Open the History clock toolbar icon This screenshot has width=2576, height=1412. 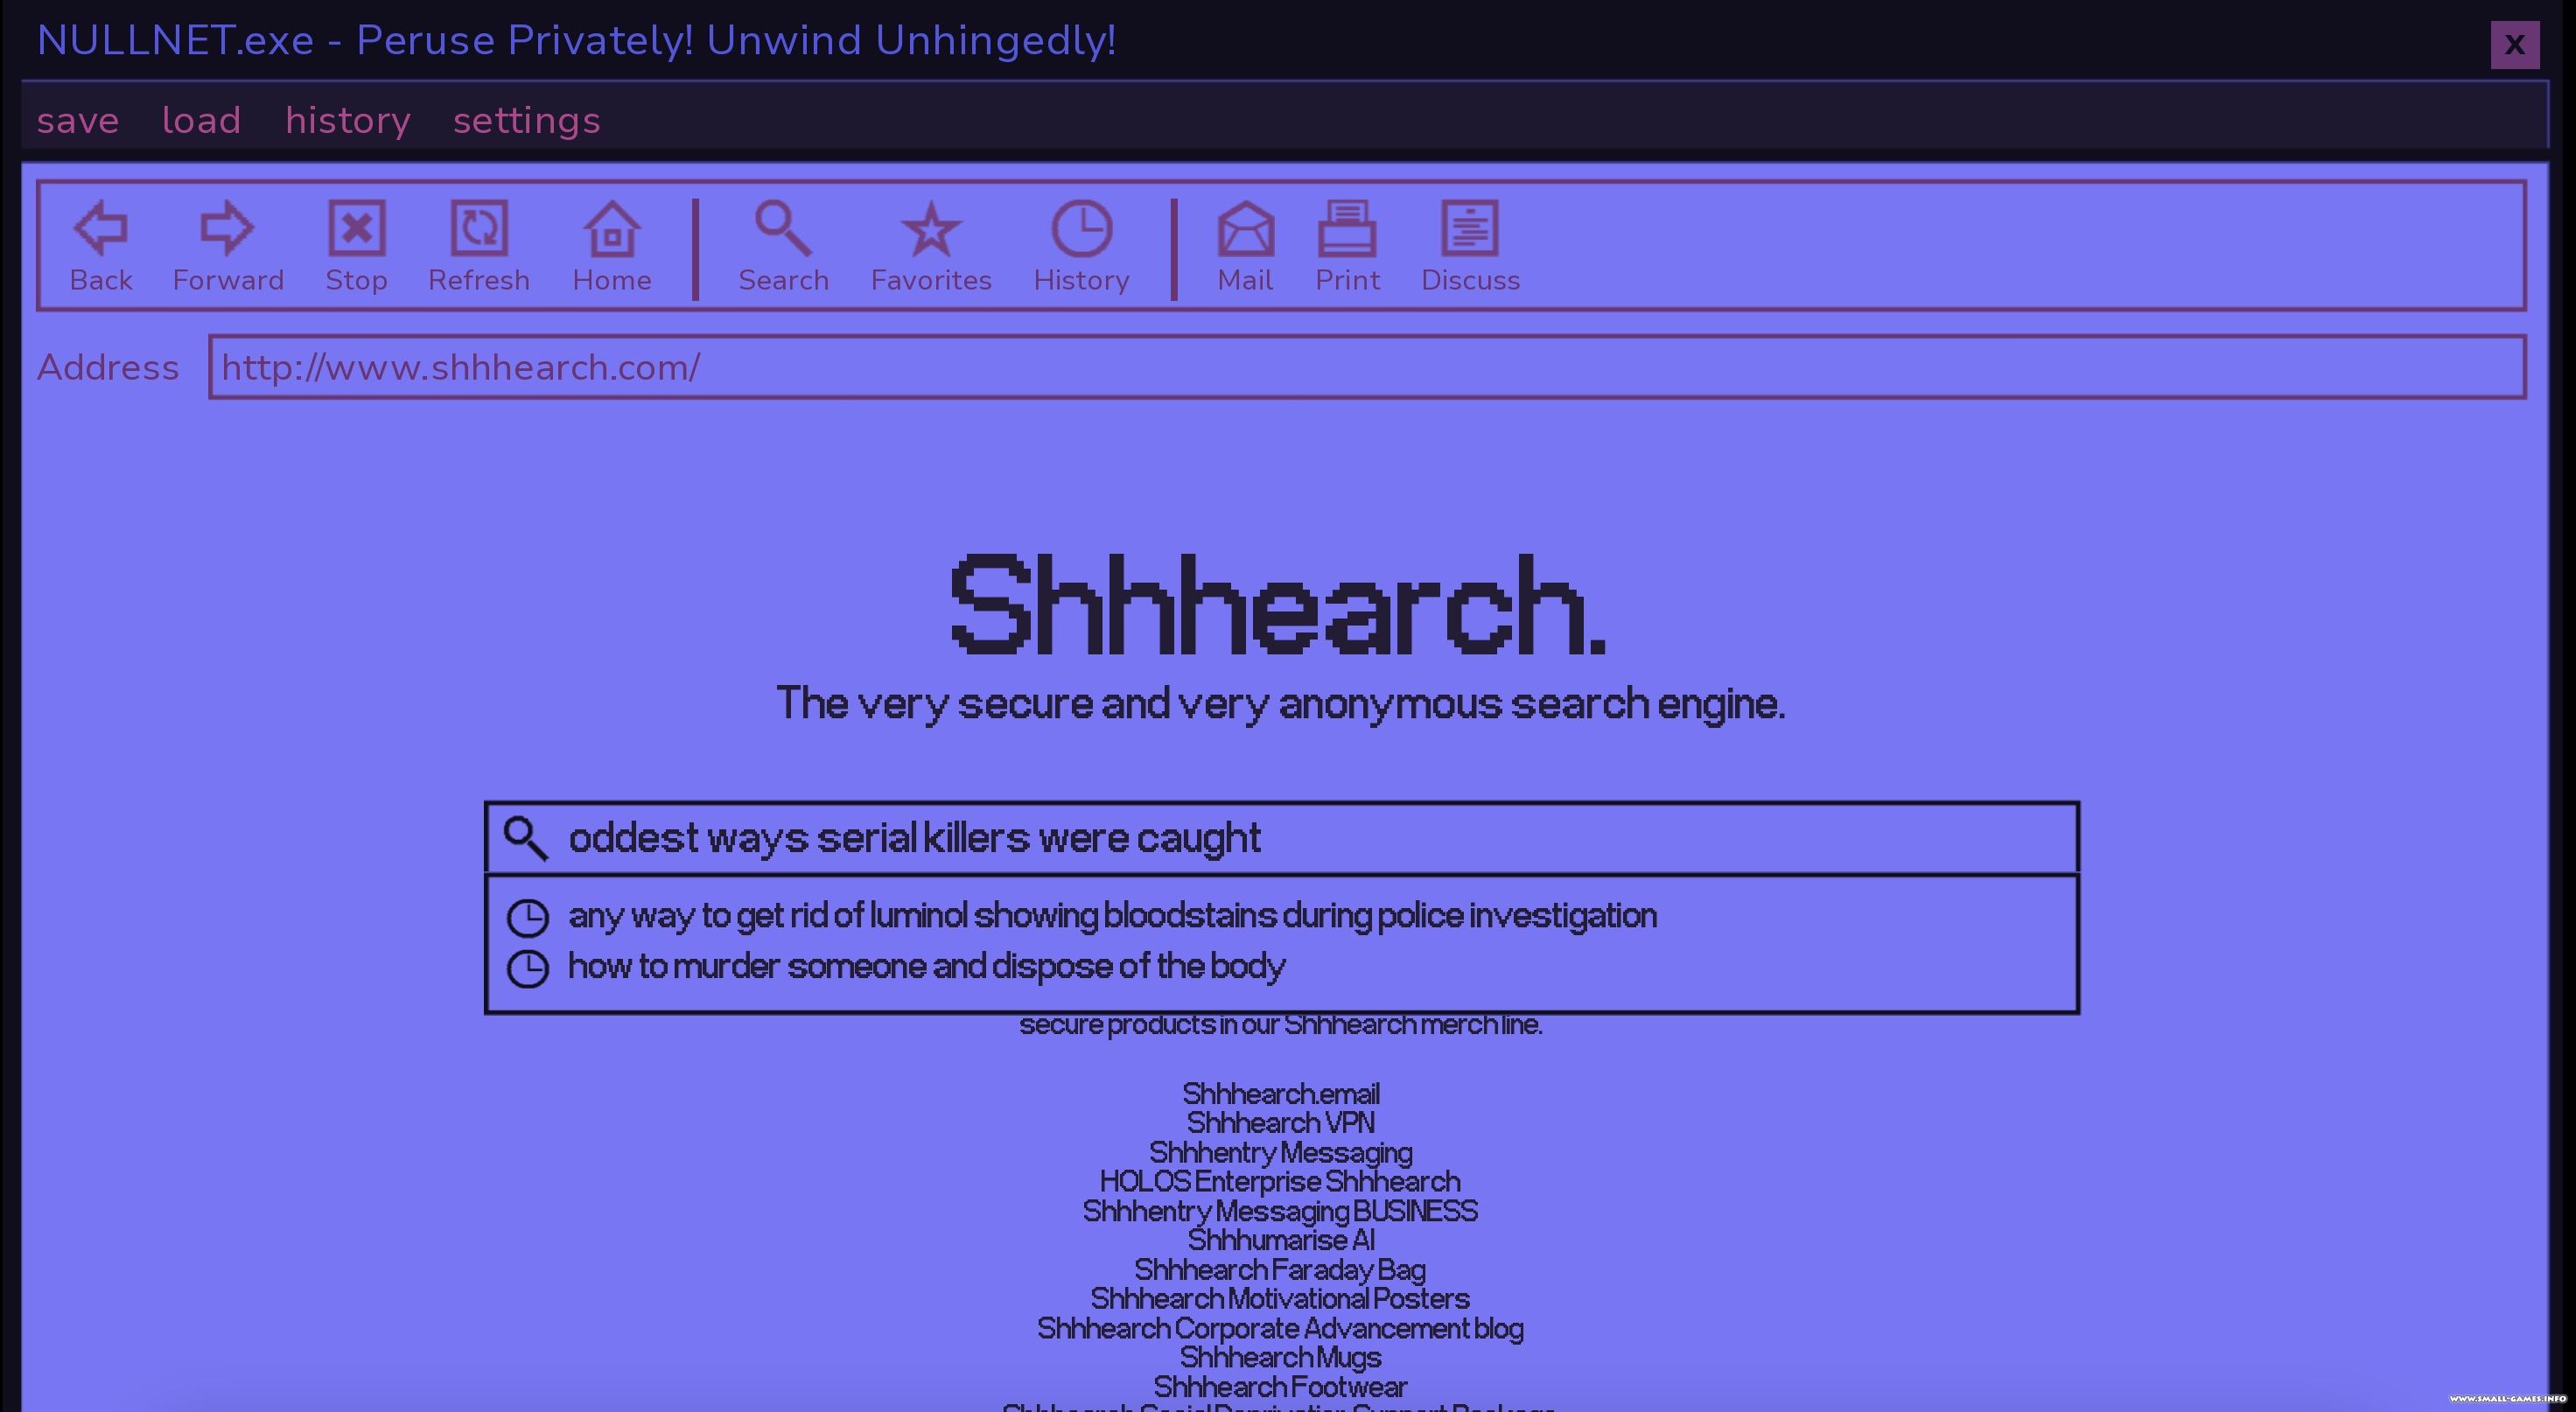pyautogui.click(x=1081, y=229)
